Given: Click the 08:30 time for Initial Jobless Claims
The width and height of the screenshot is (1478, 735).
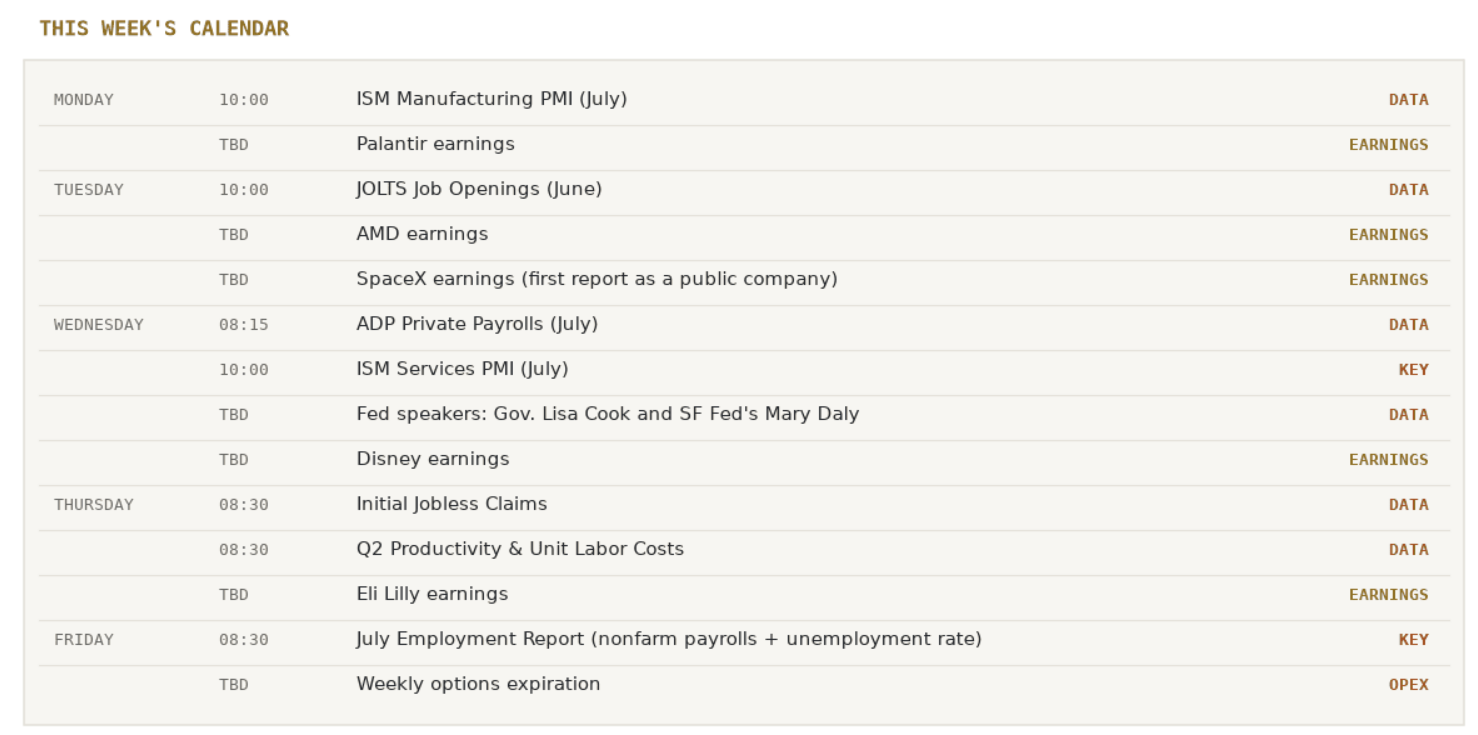Looking at the screenshot, I should coord(244,505).
